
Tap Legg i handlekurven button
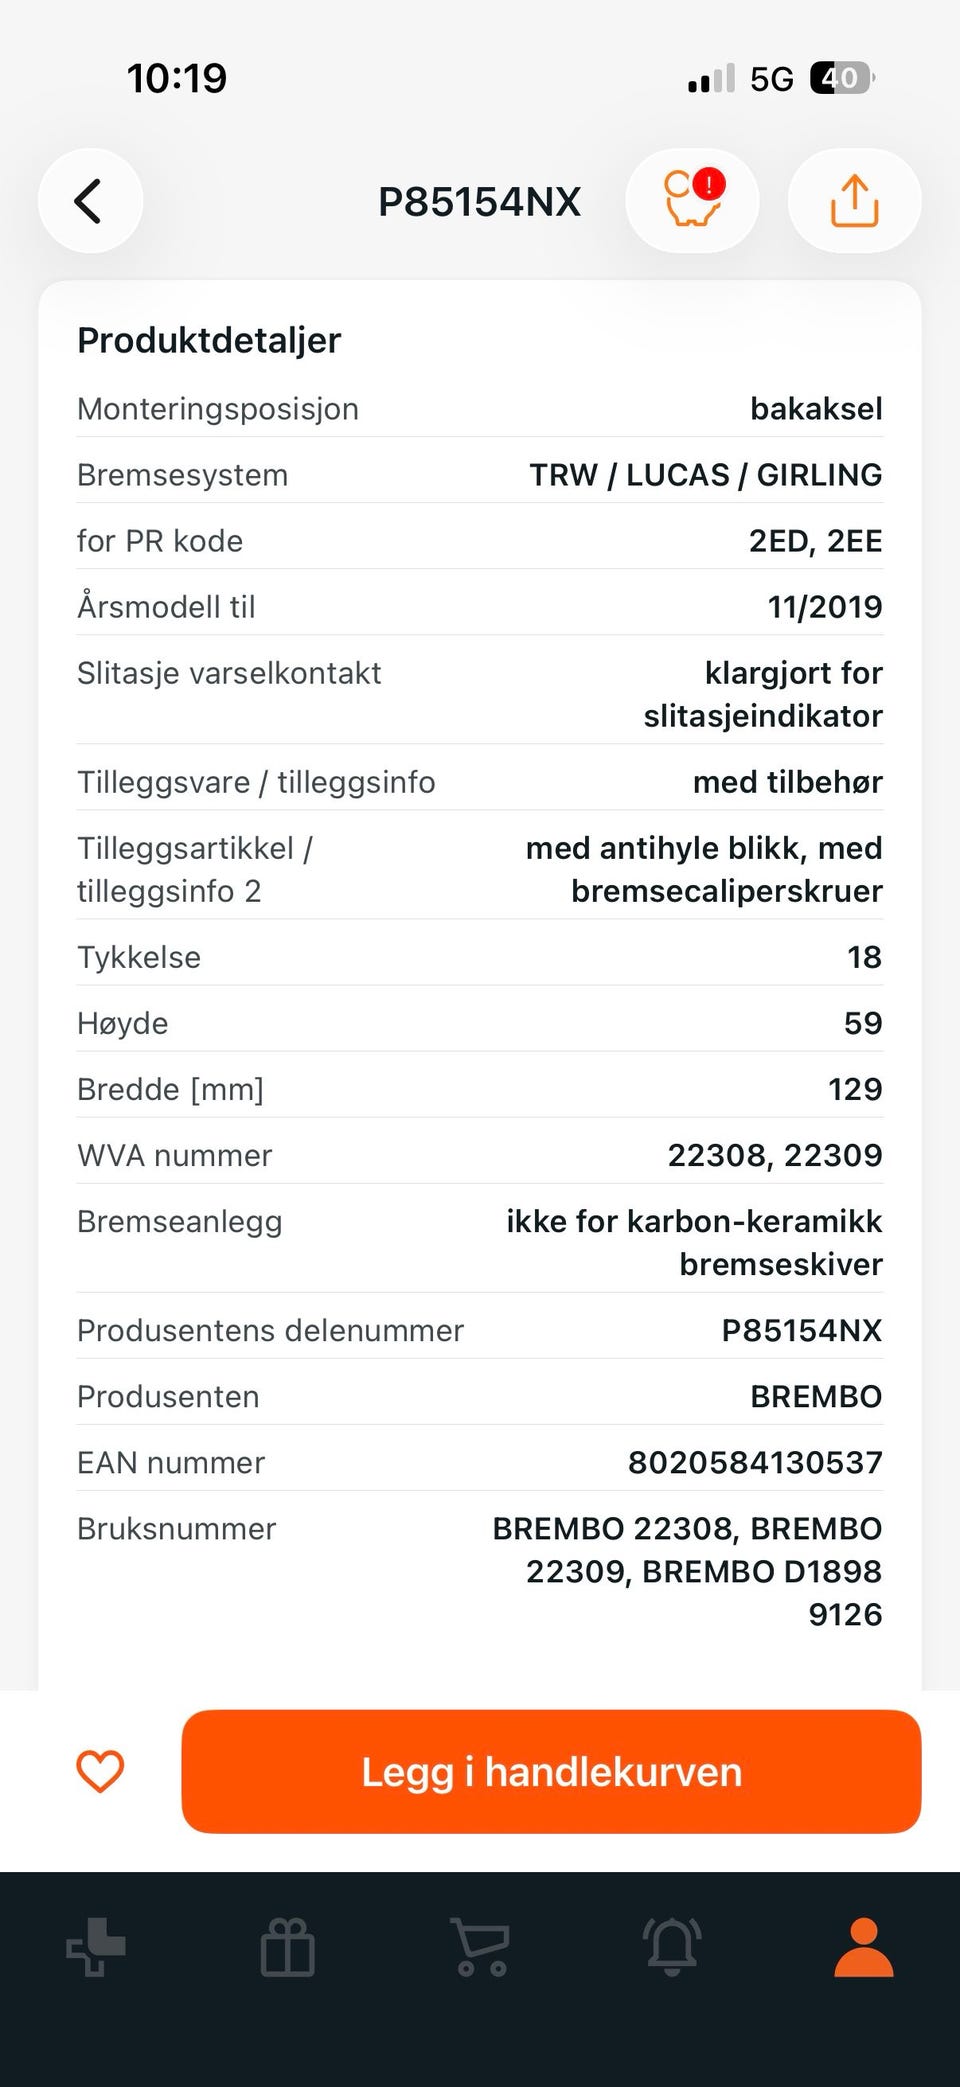(551, 1771)
